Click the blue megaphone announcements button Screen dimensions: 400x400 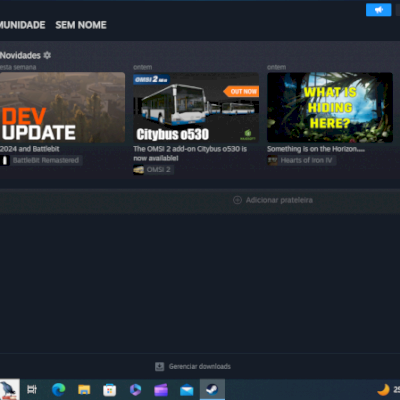coord(379,10)
